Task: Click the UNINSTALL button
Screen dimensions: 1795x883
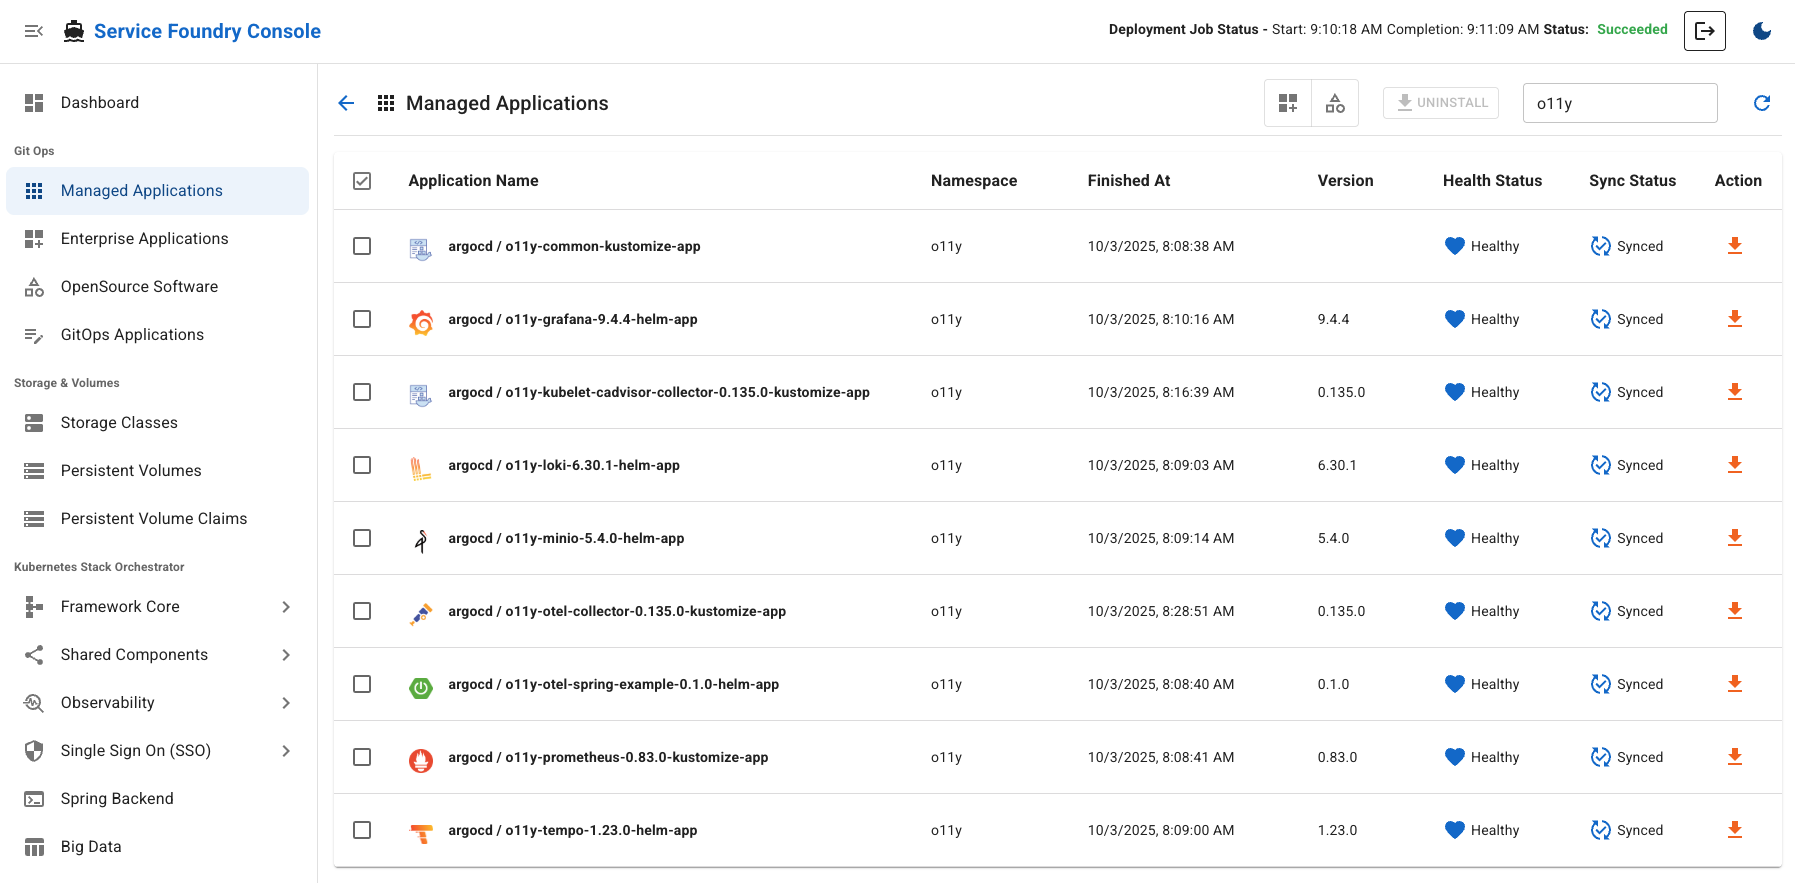Action: coord(1441,103)
